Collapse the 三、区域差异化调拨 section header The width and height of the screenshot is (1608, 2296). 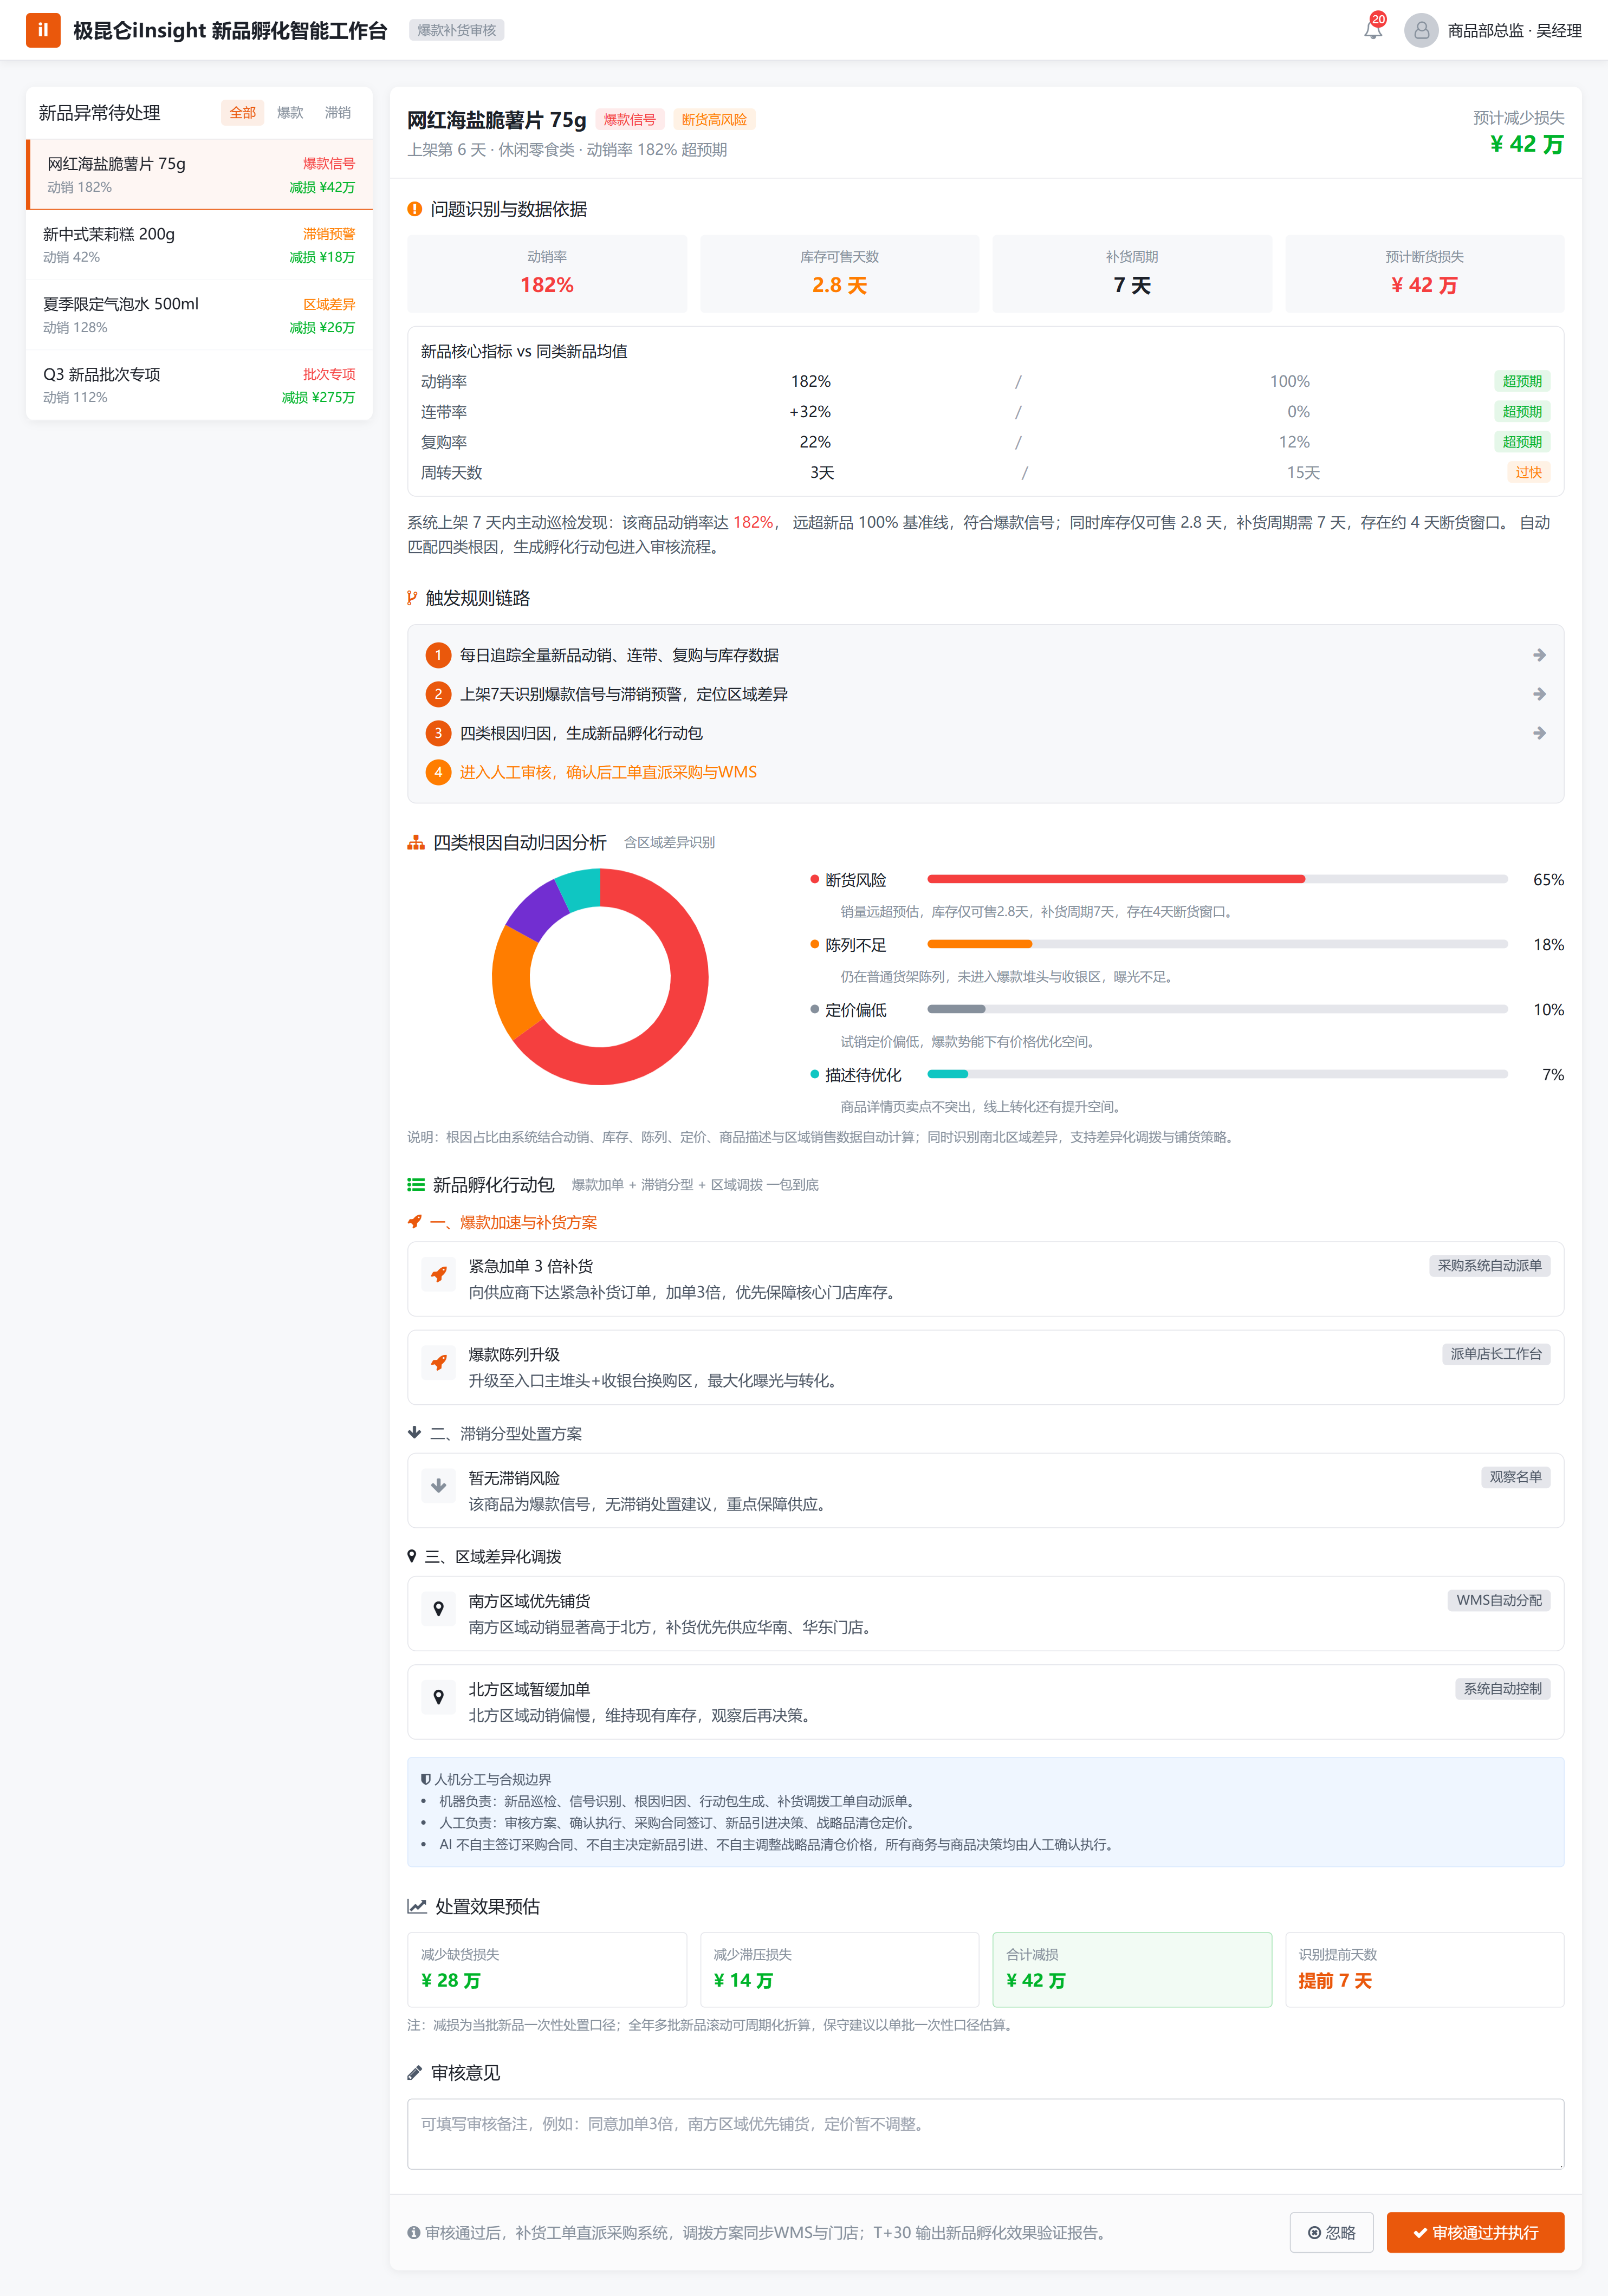tap(484, 1556)
